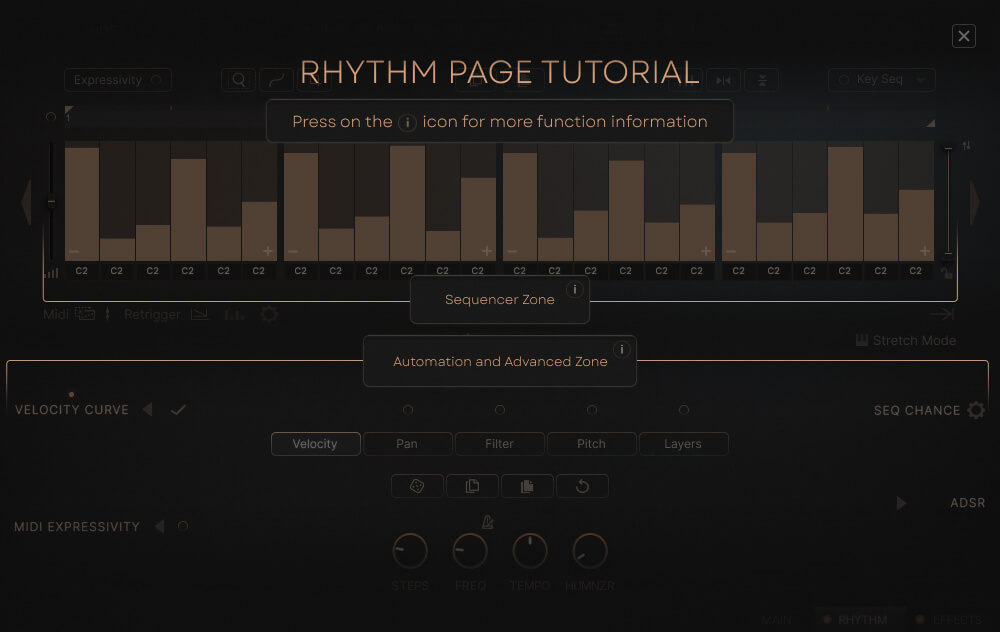The image size is (1000, 632).
Task: Open the Expressivity dropdown
Action: 117,79
